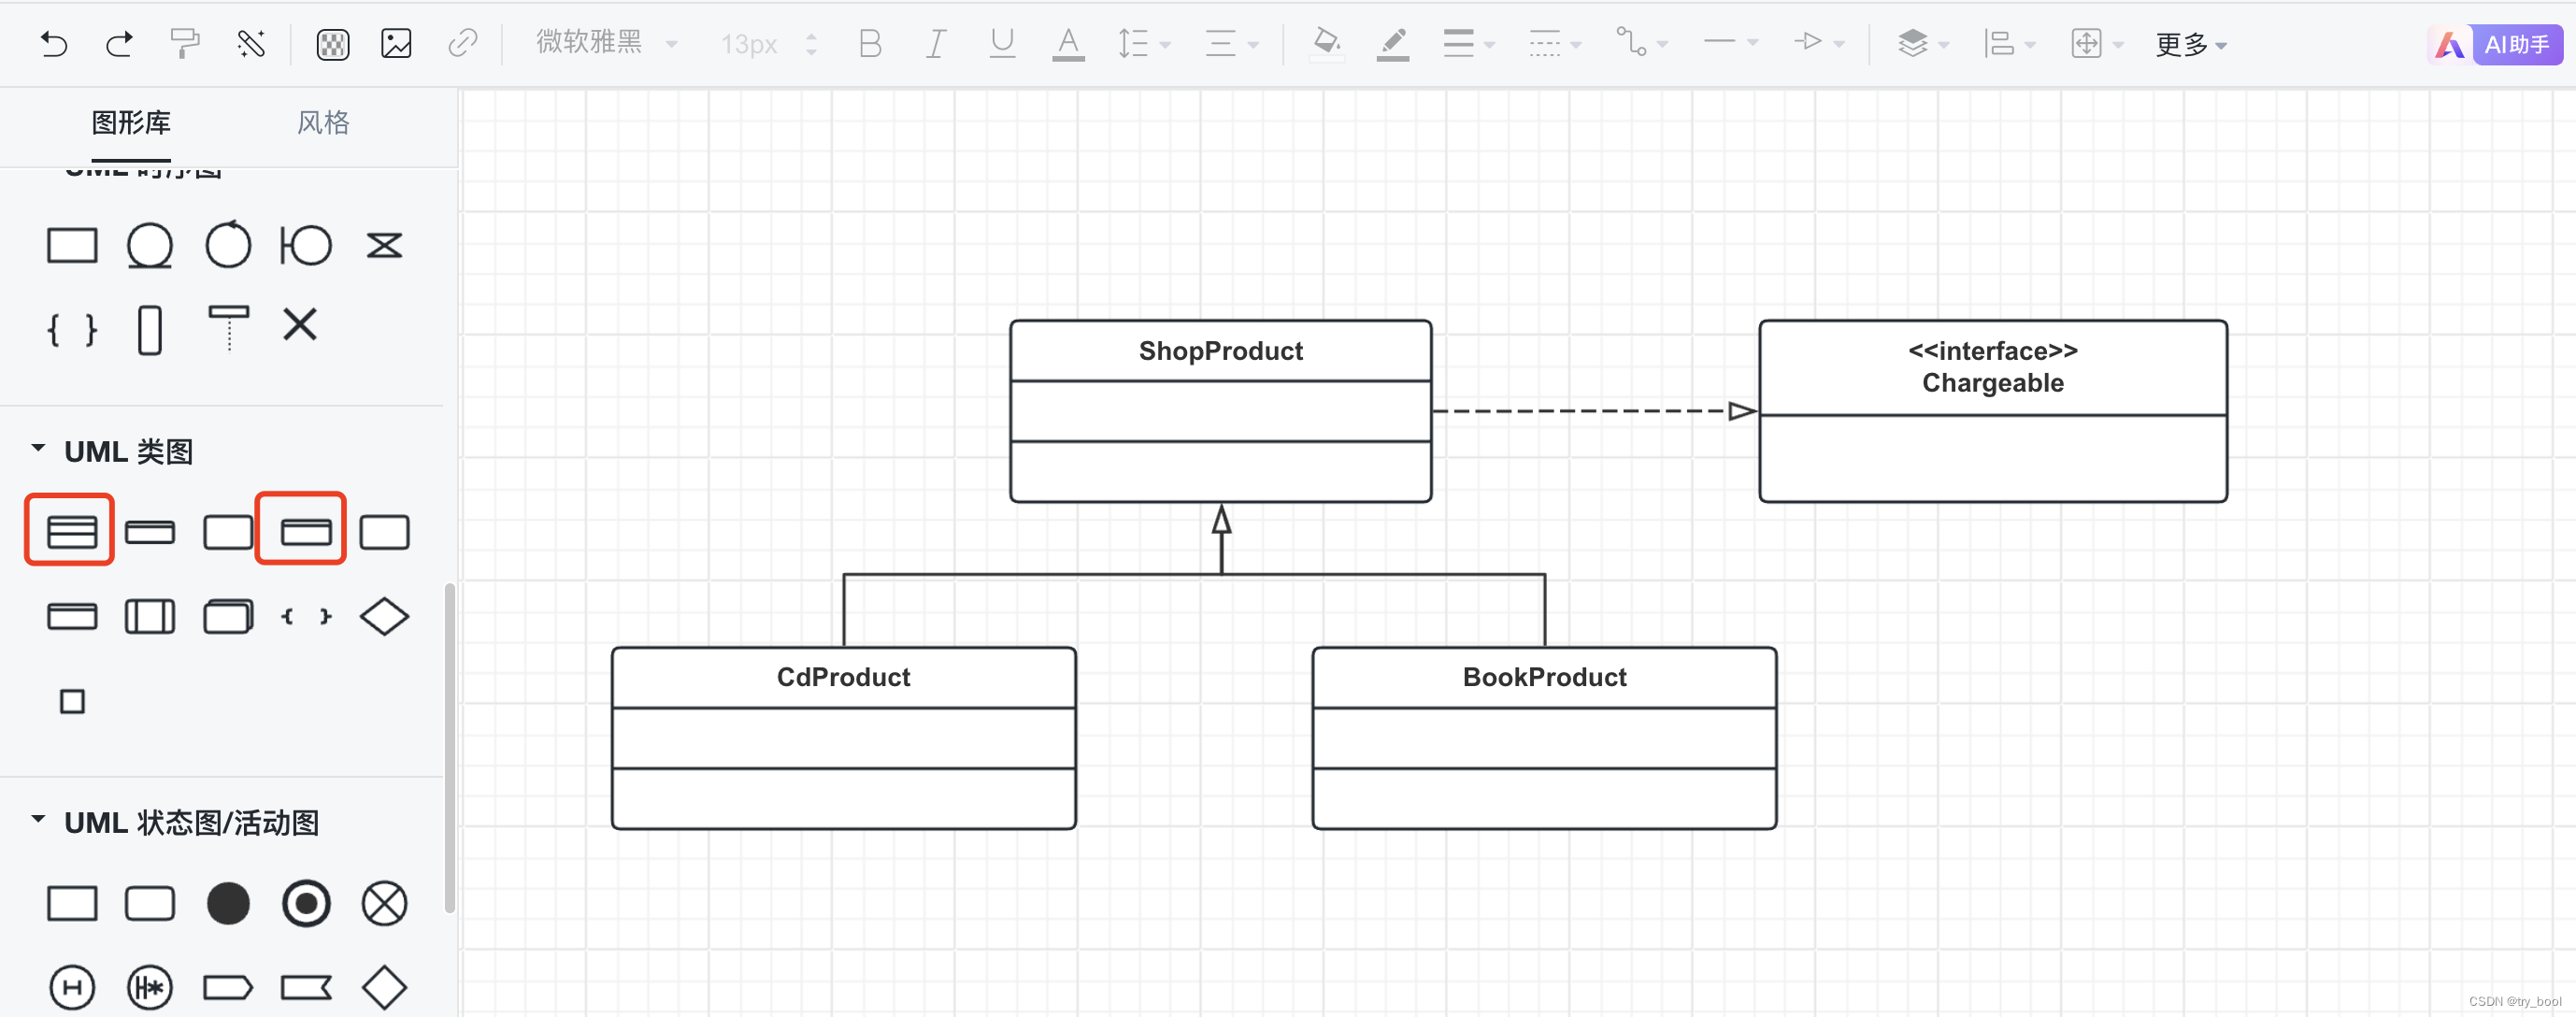Choose the diamond shape in UML class library
Screen dimensions: 2576x1017
[x=384, y=616]
